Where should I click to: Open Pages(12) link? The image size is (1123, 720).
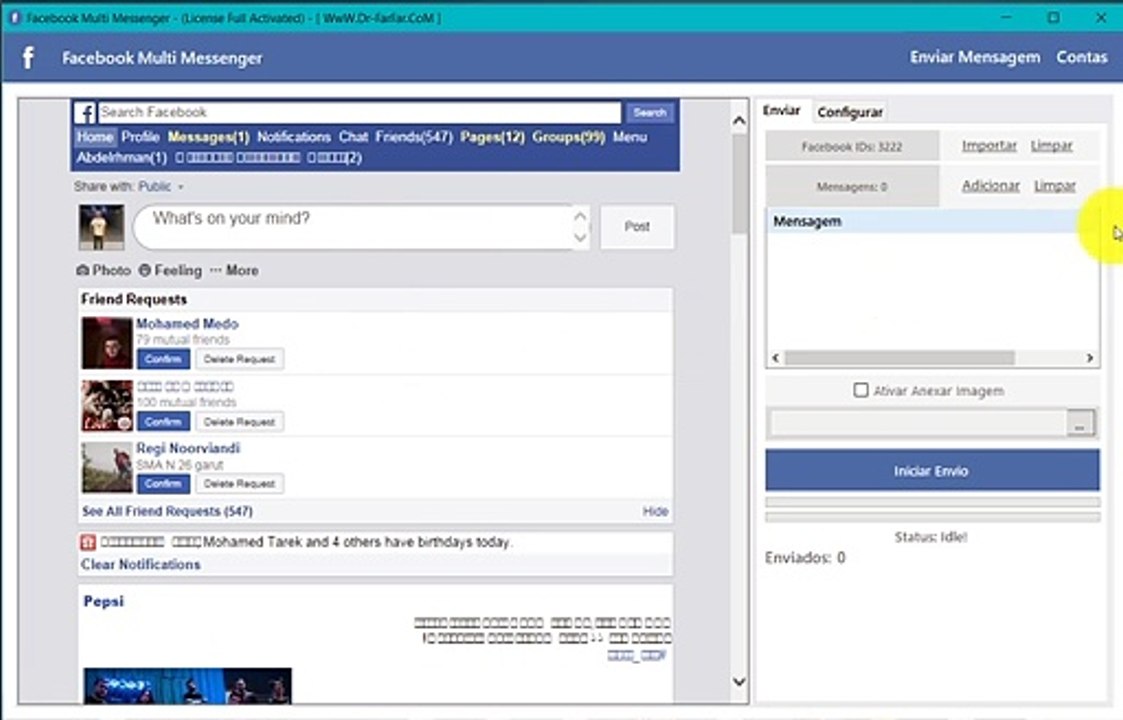click(492, 137)
